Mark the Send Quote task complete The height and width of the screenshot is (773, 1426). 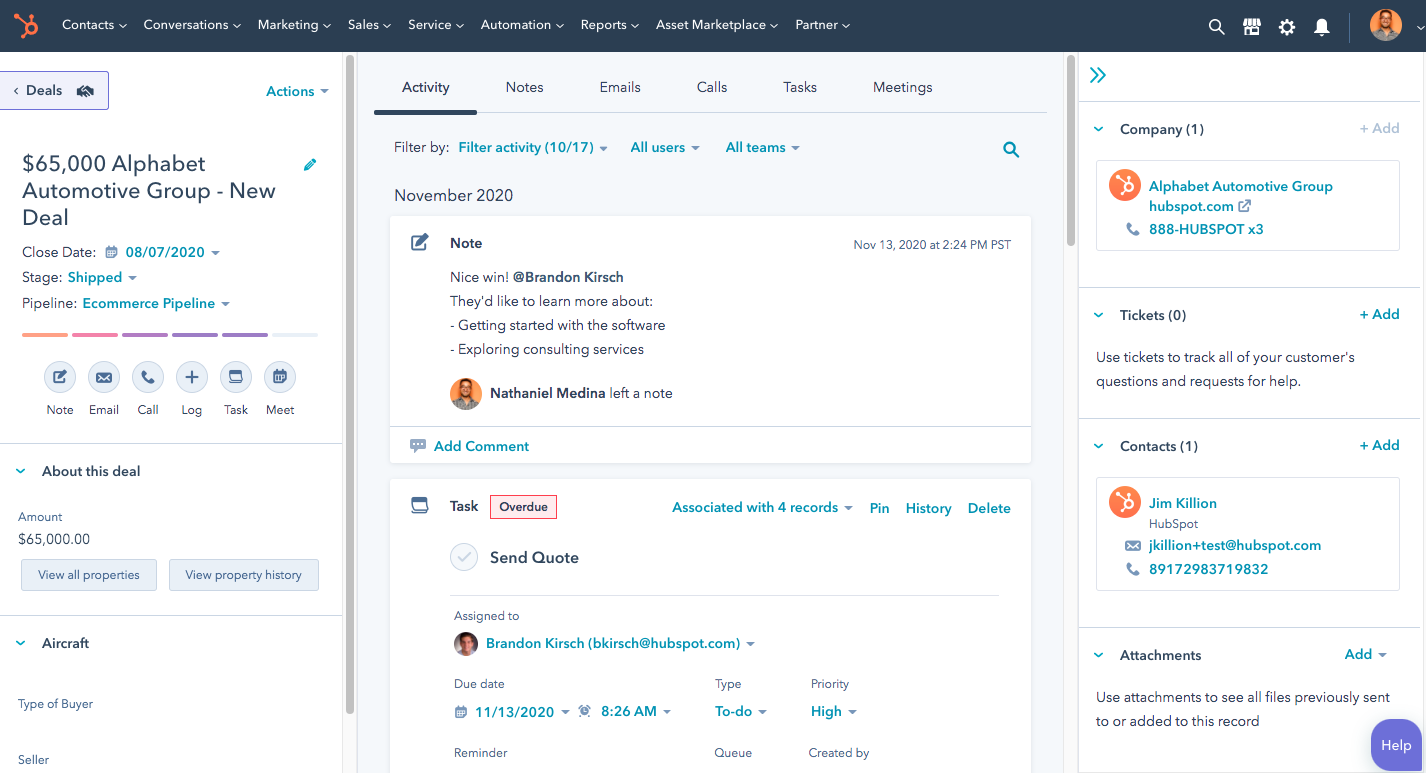click(464, 557)
